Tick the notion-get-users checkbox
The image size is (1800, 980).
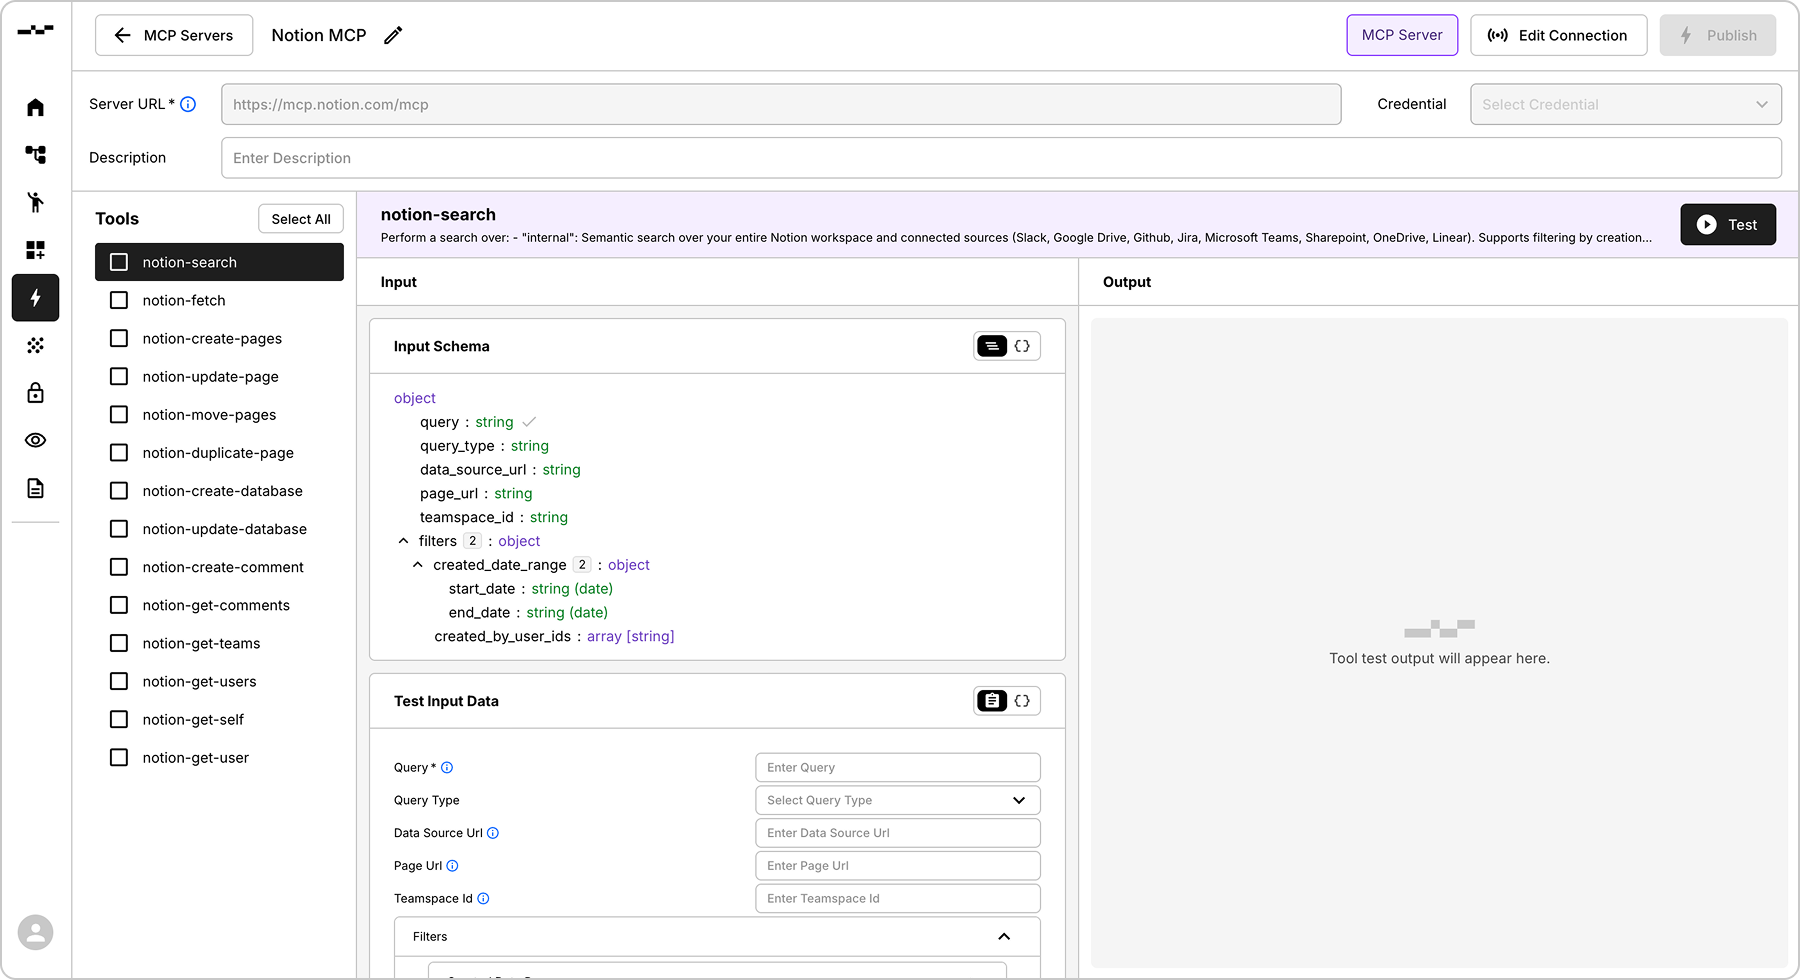[x=119, y=681]
